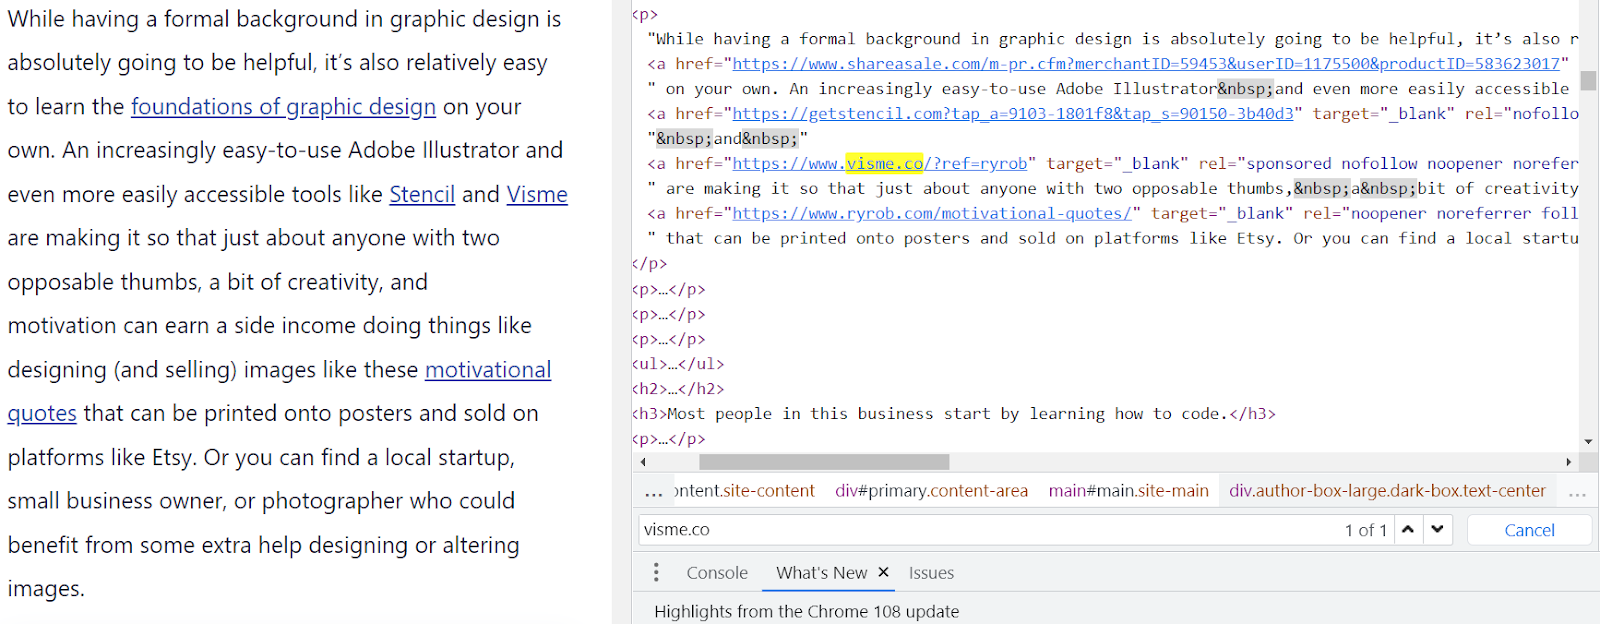Select the div.author-box-large breadcrumb
This screenshot has width=1600, height=624.
click(x=1387, y=491)
